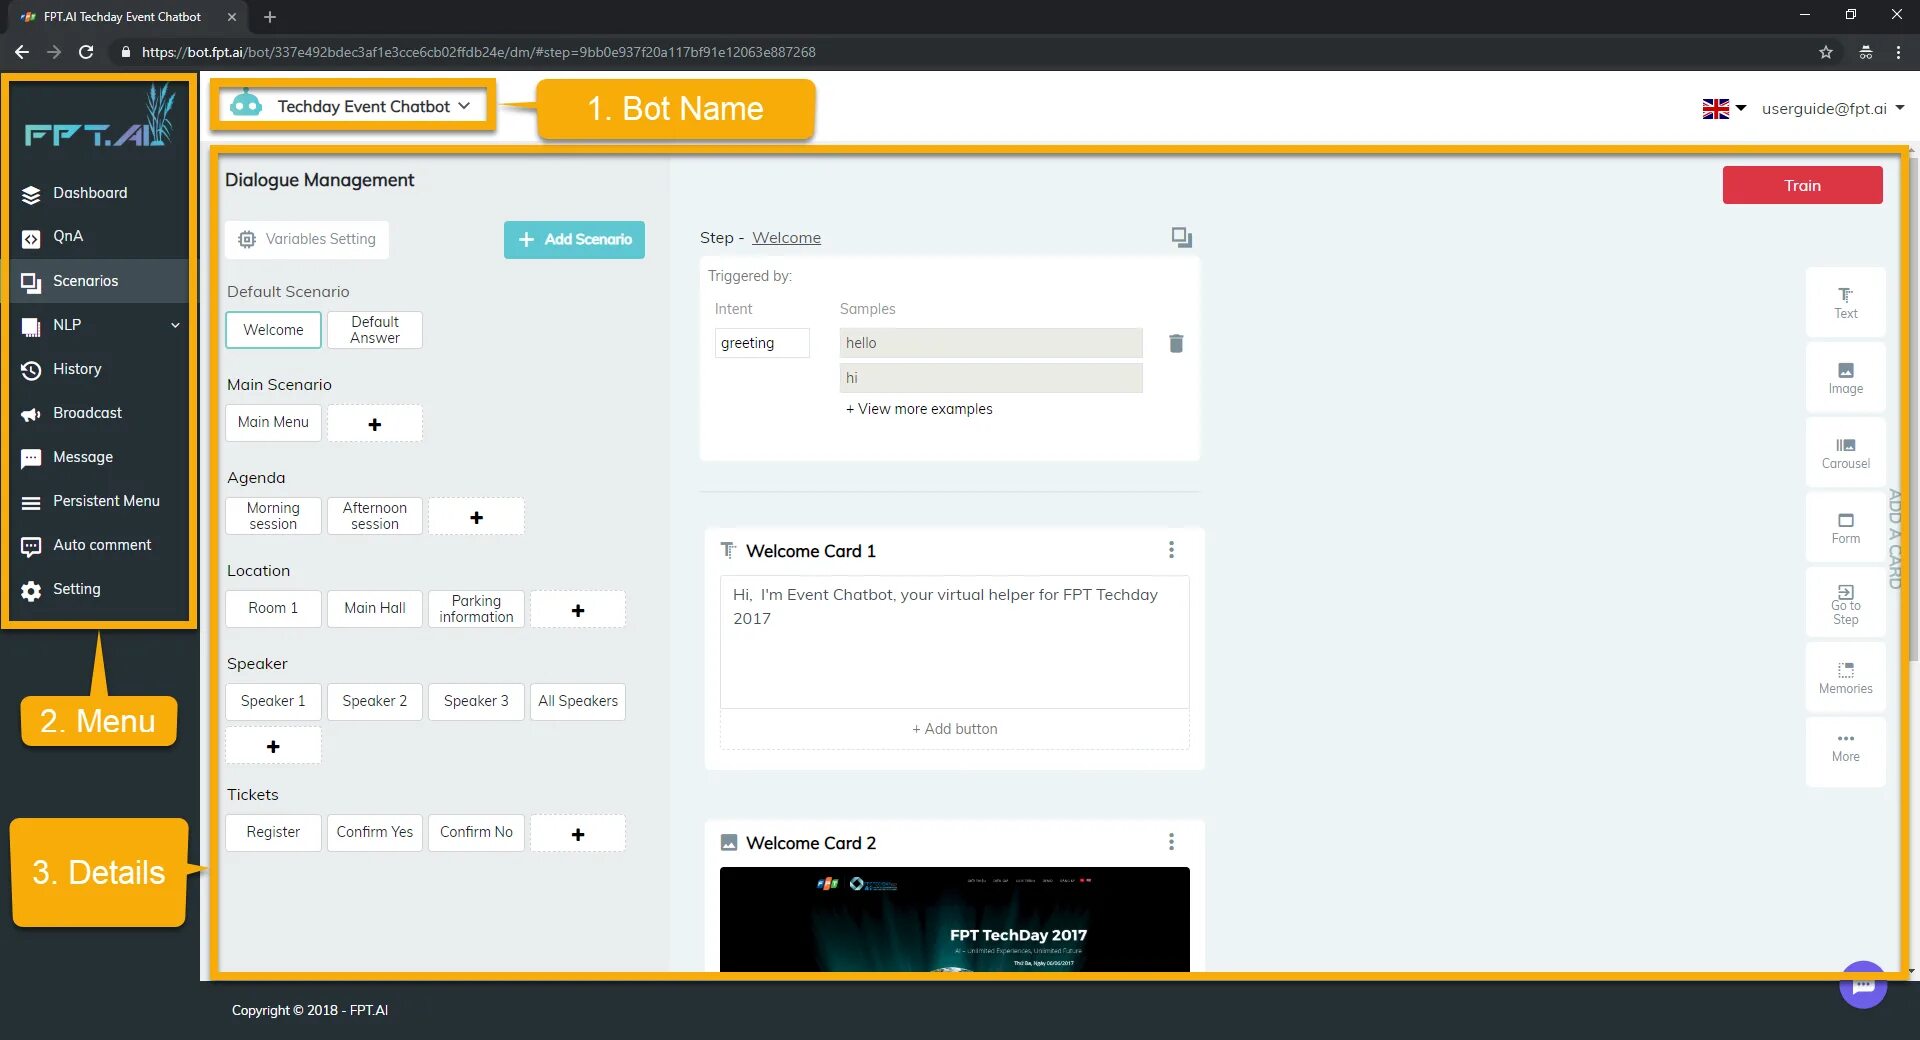Open the Parking information step
The image size is (1920, 1040).
click(476, 609)
